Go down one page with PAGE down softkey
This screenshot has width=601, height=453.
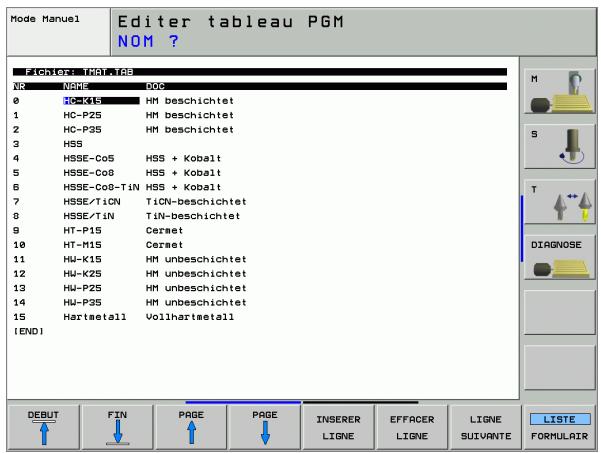pos(264,427)
